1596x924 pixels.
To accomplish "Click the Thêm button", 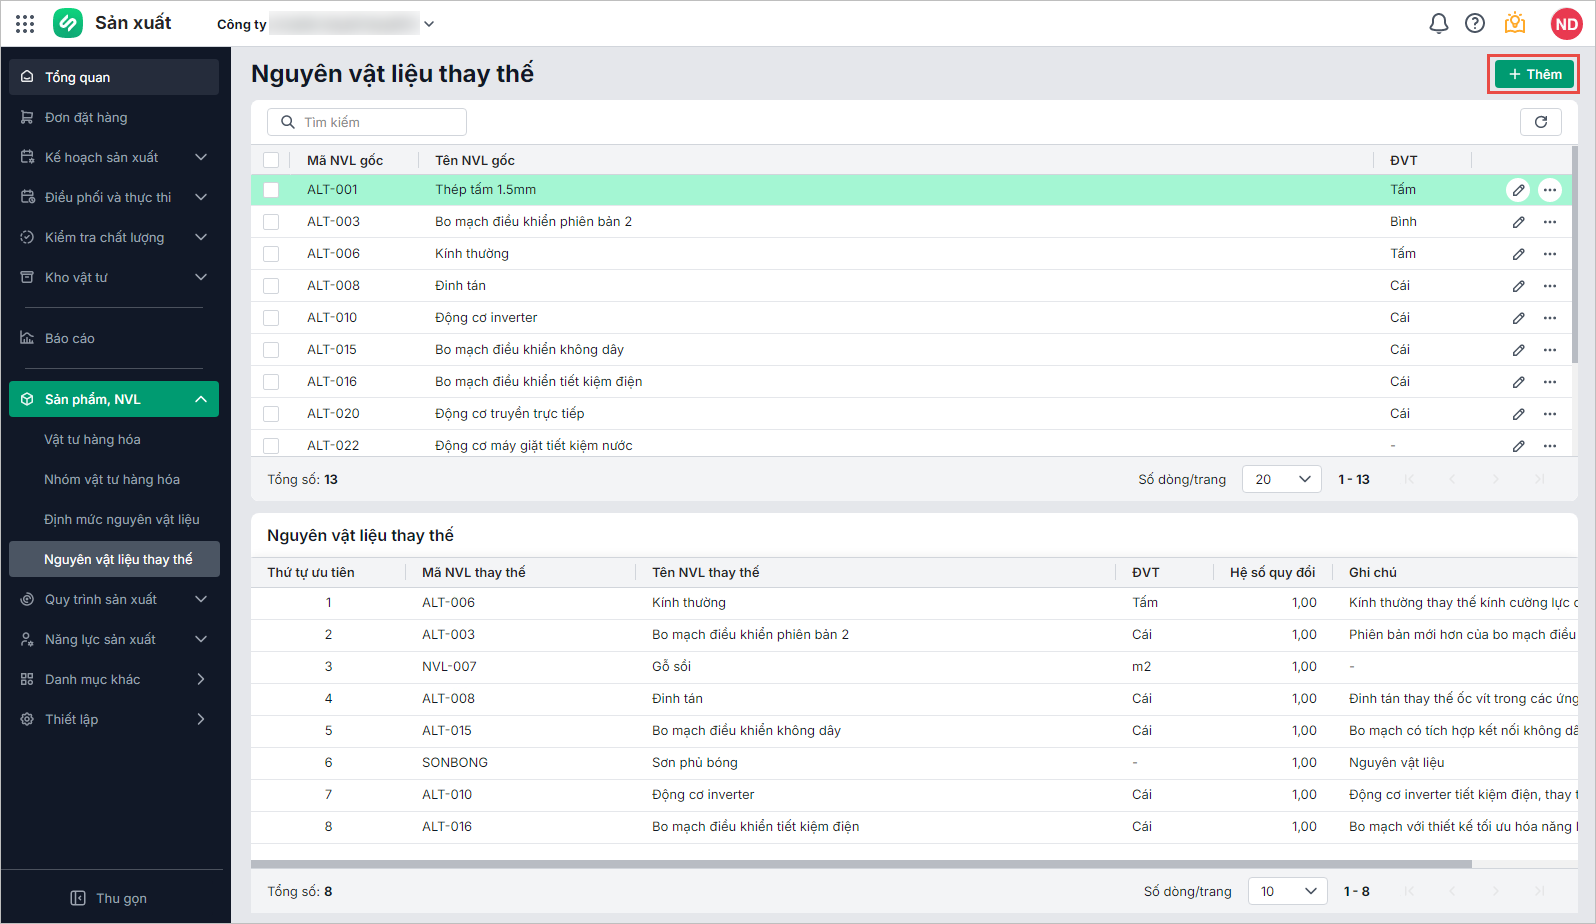I will click(1534, 74).
